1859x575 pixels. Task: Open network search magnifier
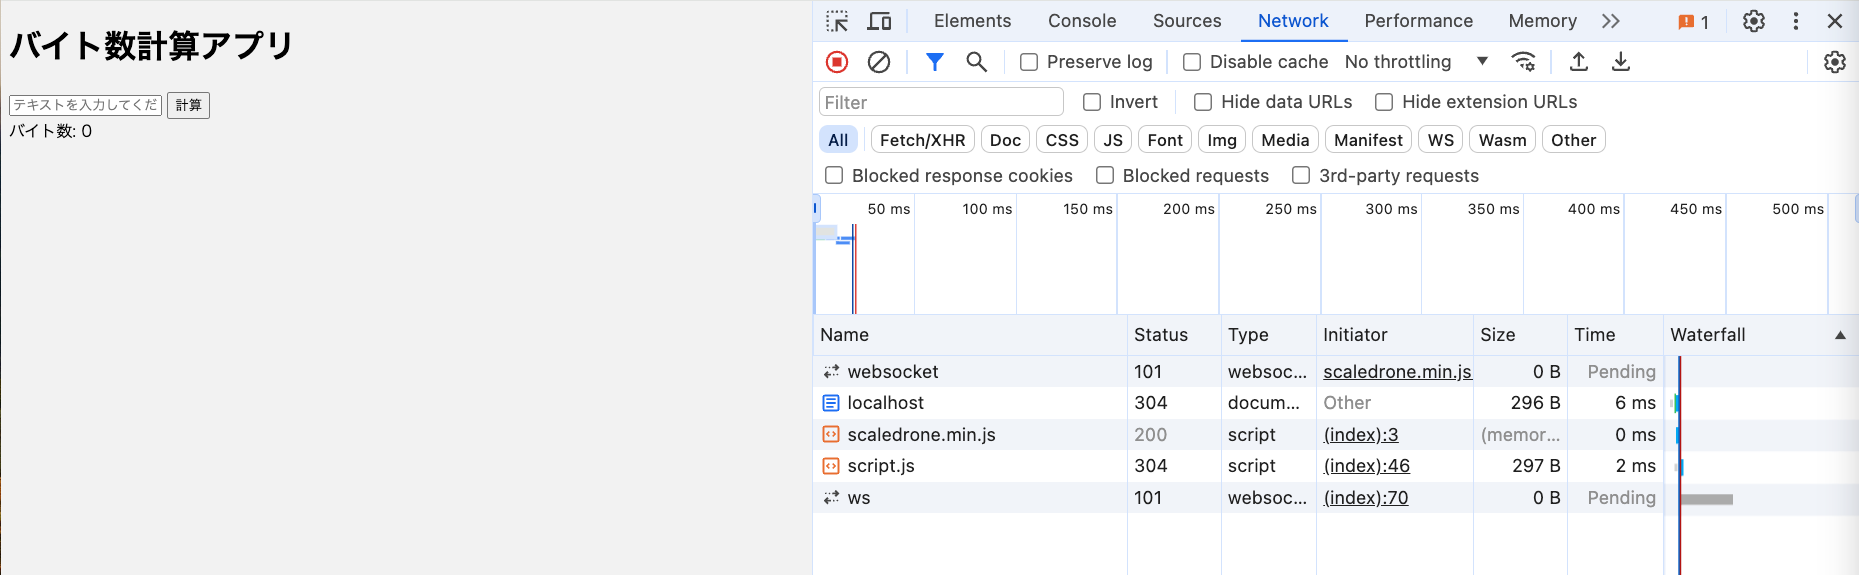[977, 62]
